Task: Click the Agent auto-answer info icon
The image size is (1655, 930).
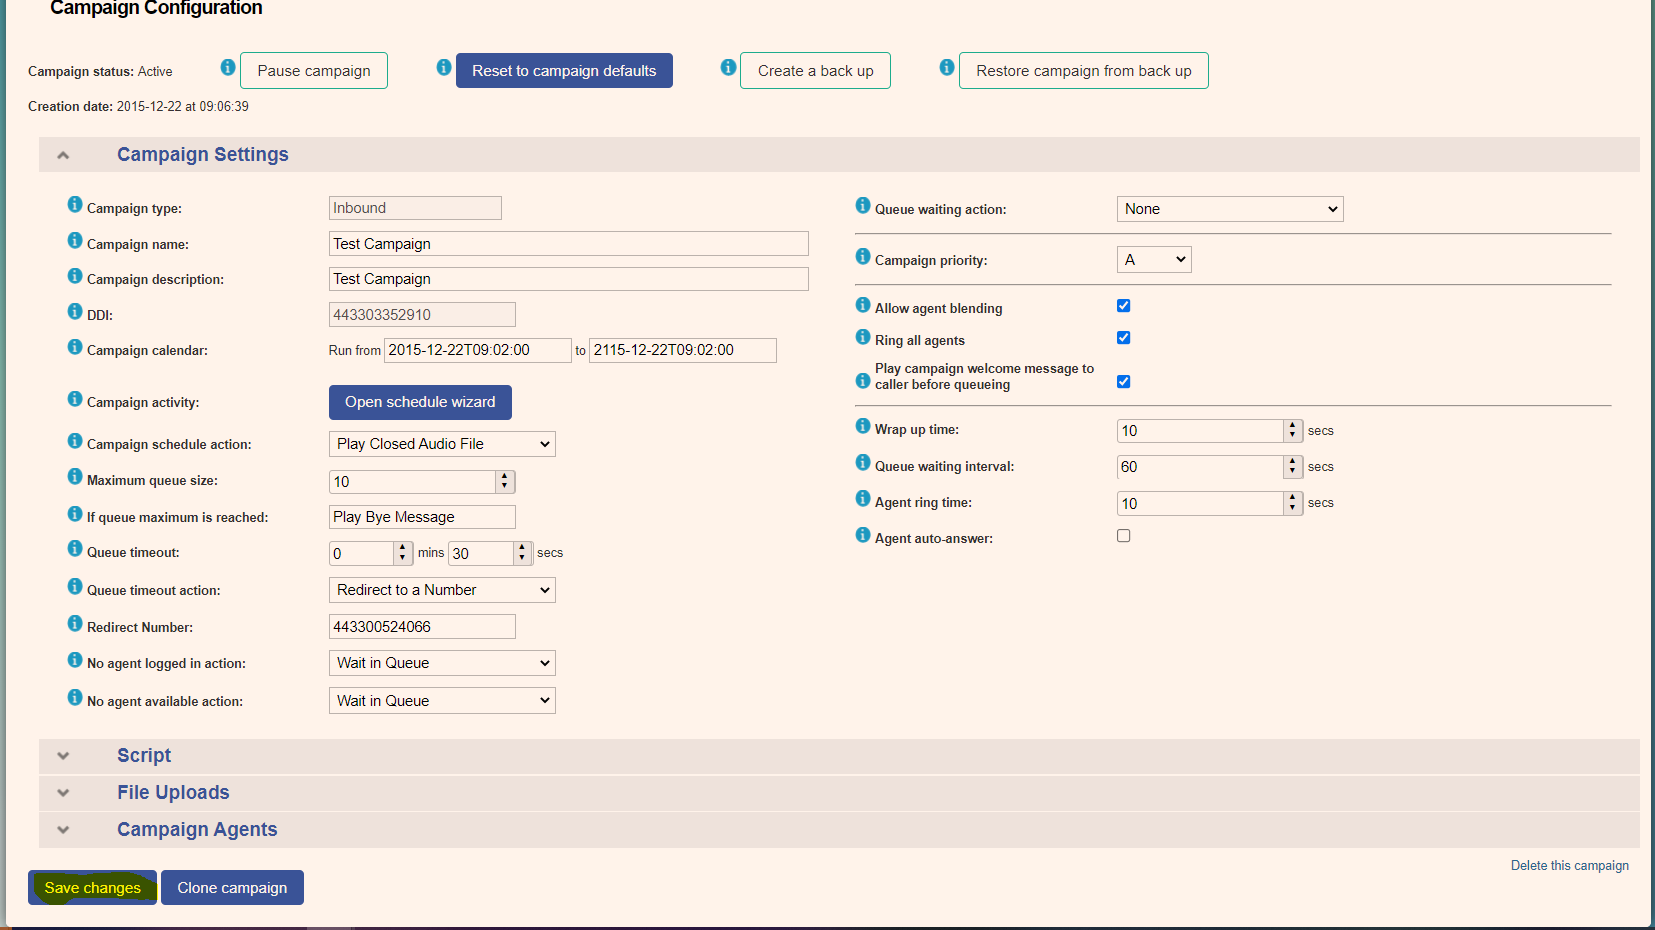Action: (863, 534)
